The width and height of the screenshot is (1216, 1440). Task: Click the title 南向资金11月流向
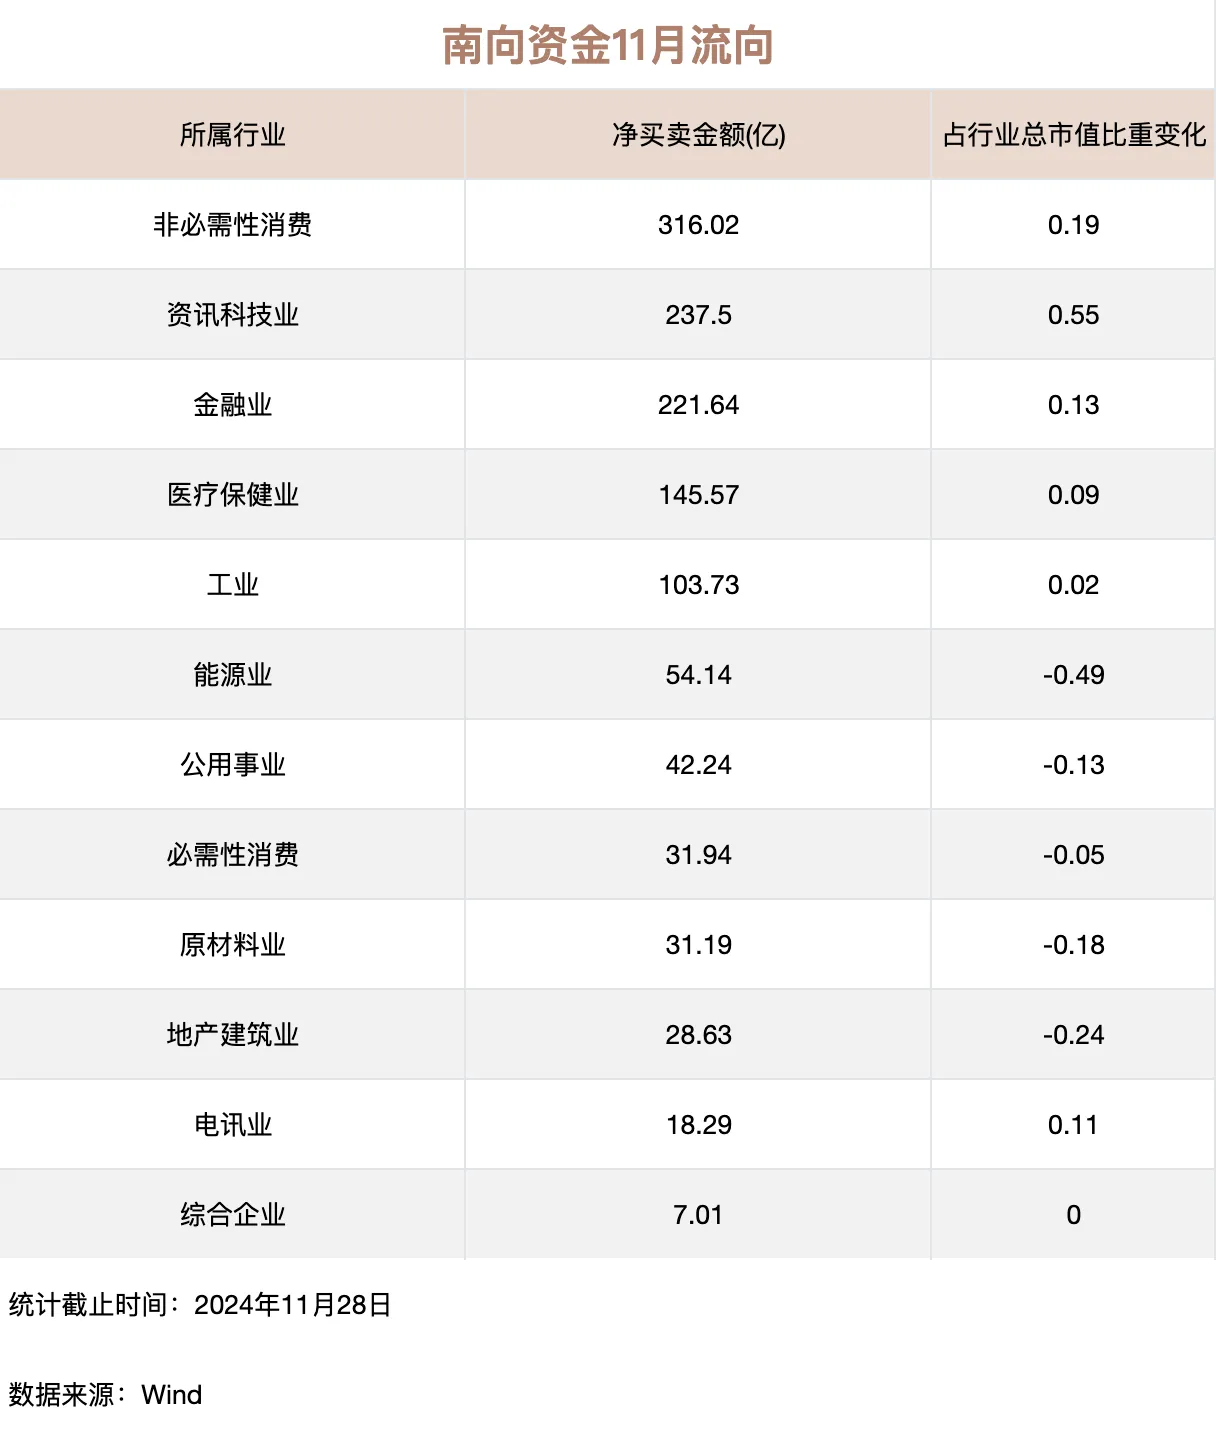coord(608,46)
